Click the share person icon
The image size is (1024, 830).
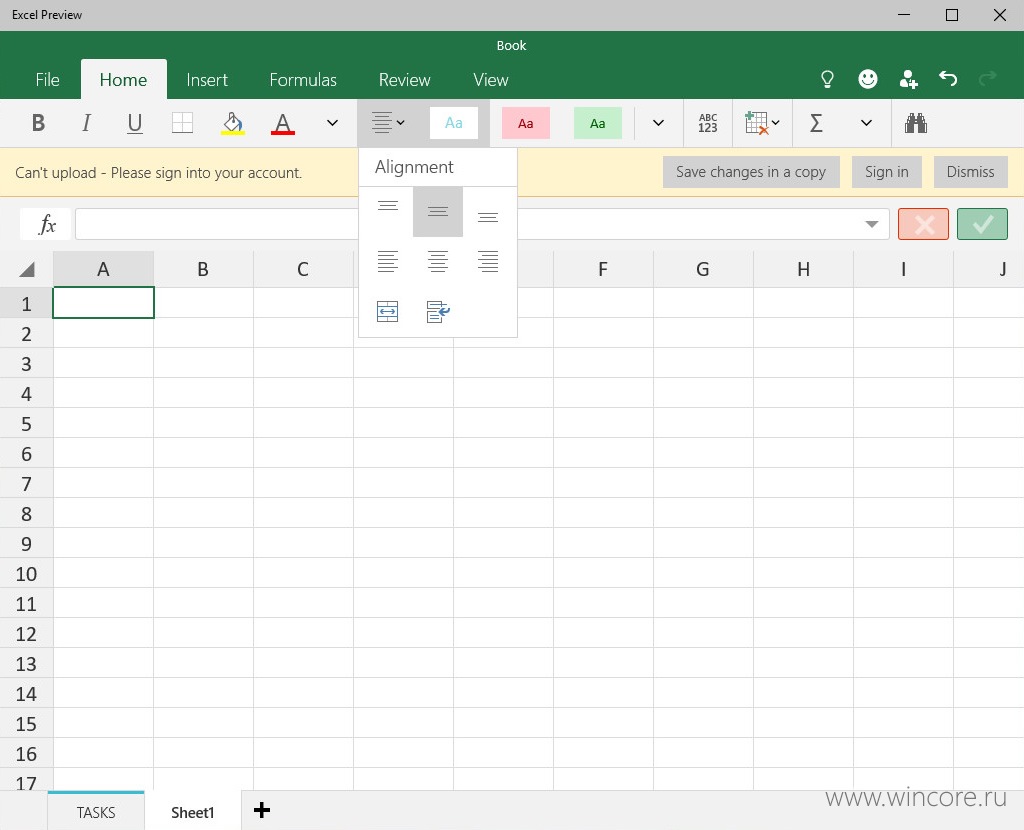tap(908, 80)
